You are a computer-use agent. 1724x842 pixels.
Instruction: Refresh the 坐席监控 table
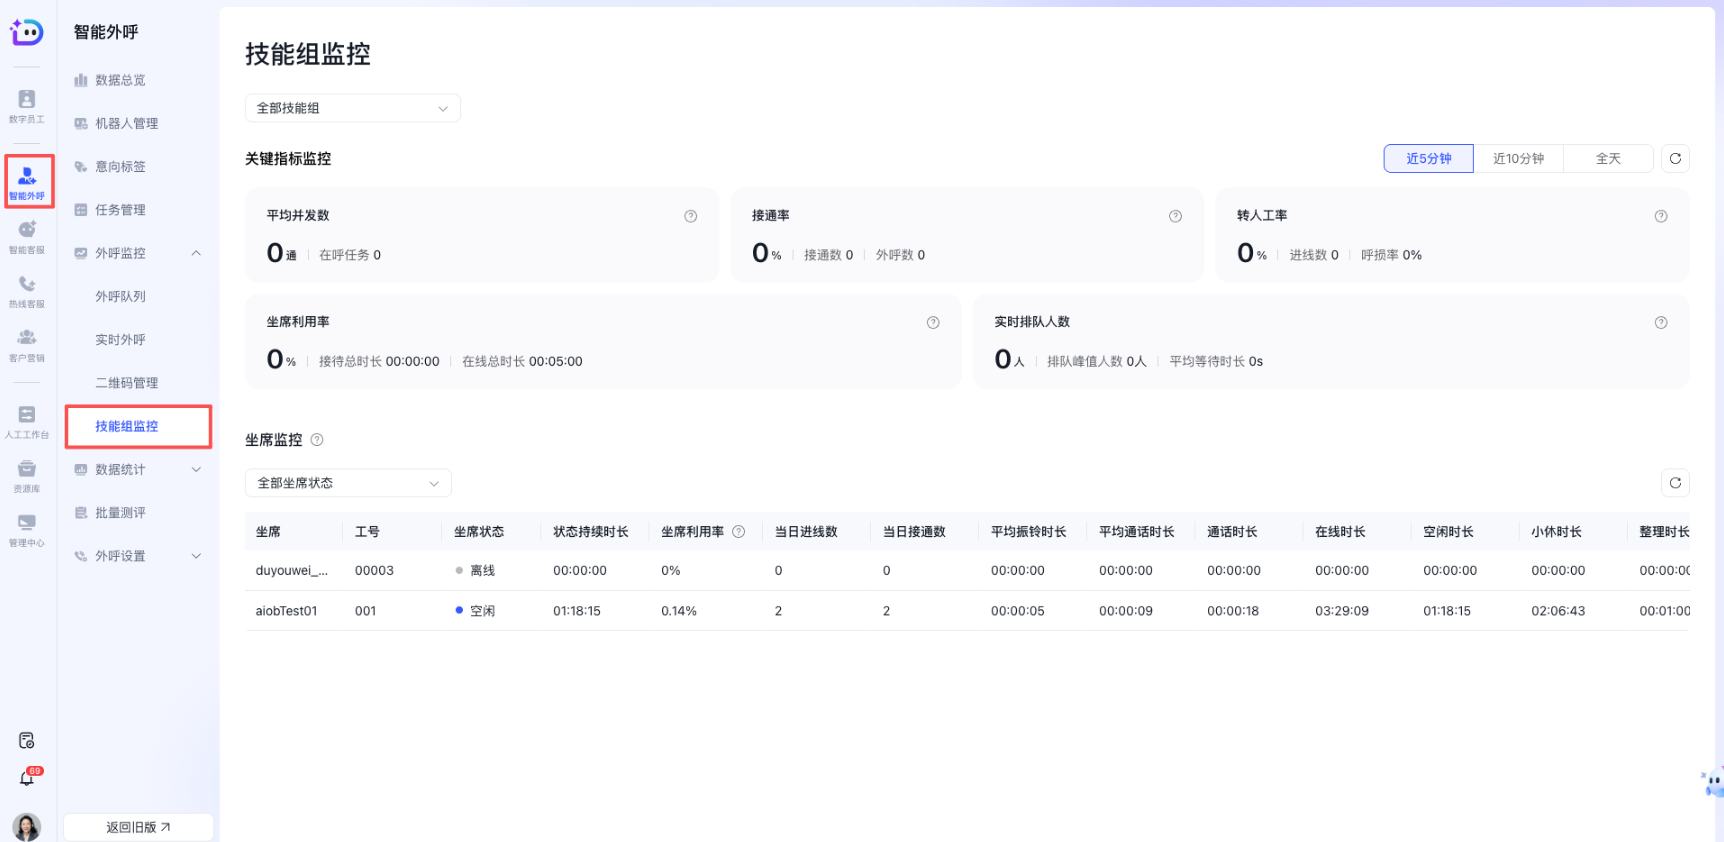1675,483
